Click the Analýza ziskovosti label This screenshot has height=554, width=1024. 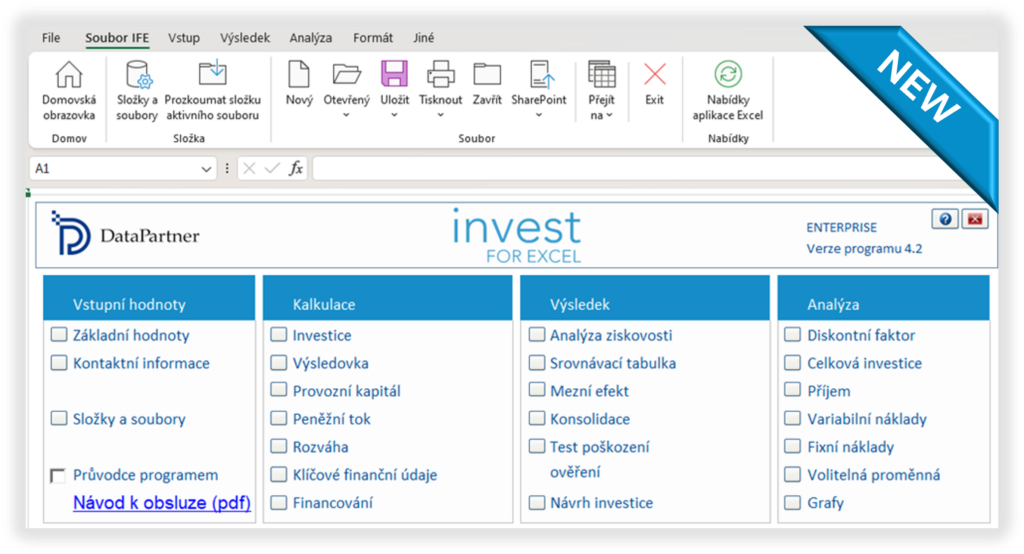pos(611,335)
